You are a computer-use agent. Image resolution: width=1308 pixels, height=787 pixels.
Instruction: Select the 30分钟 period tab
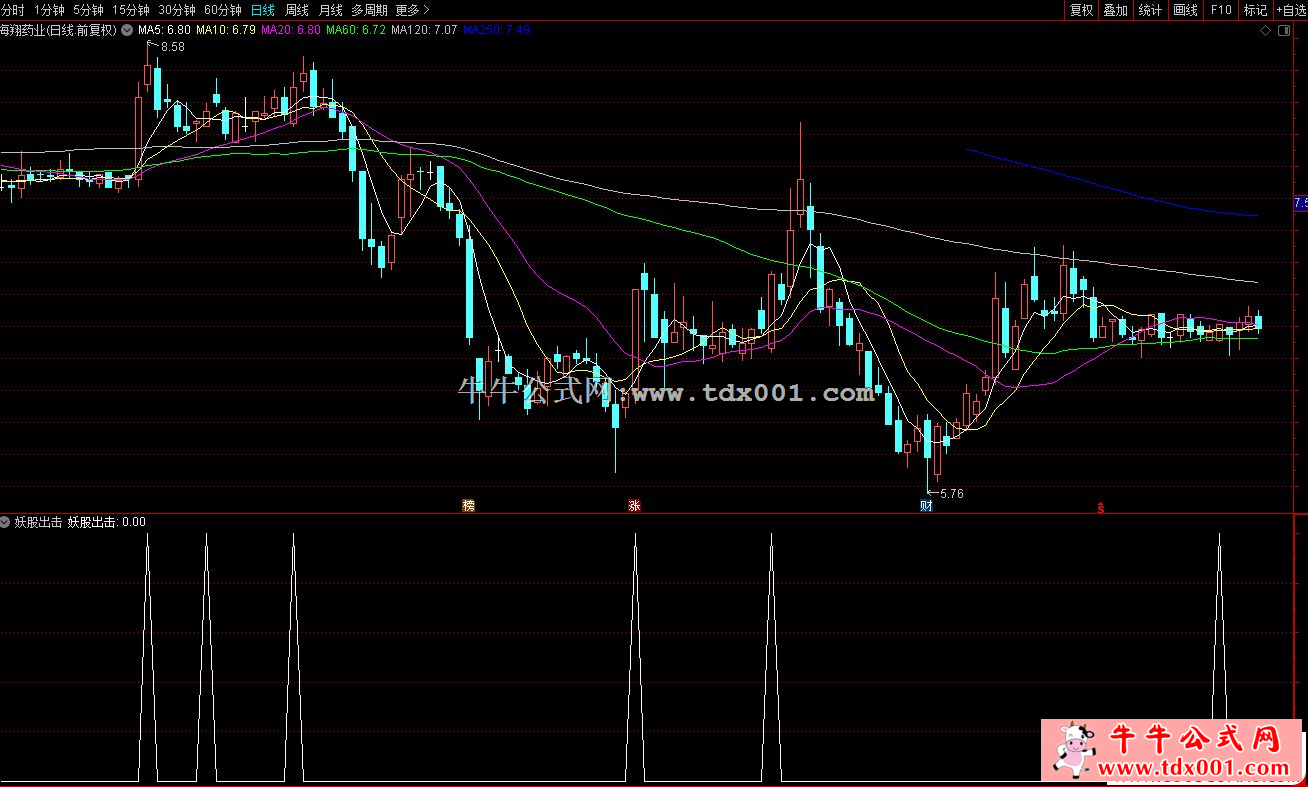click(x=177, y=10)
